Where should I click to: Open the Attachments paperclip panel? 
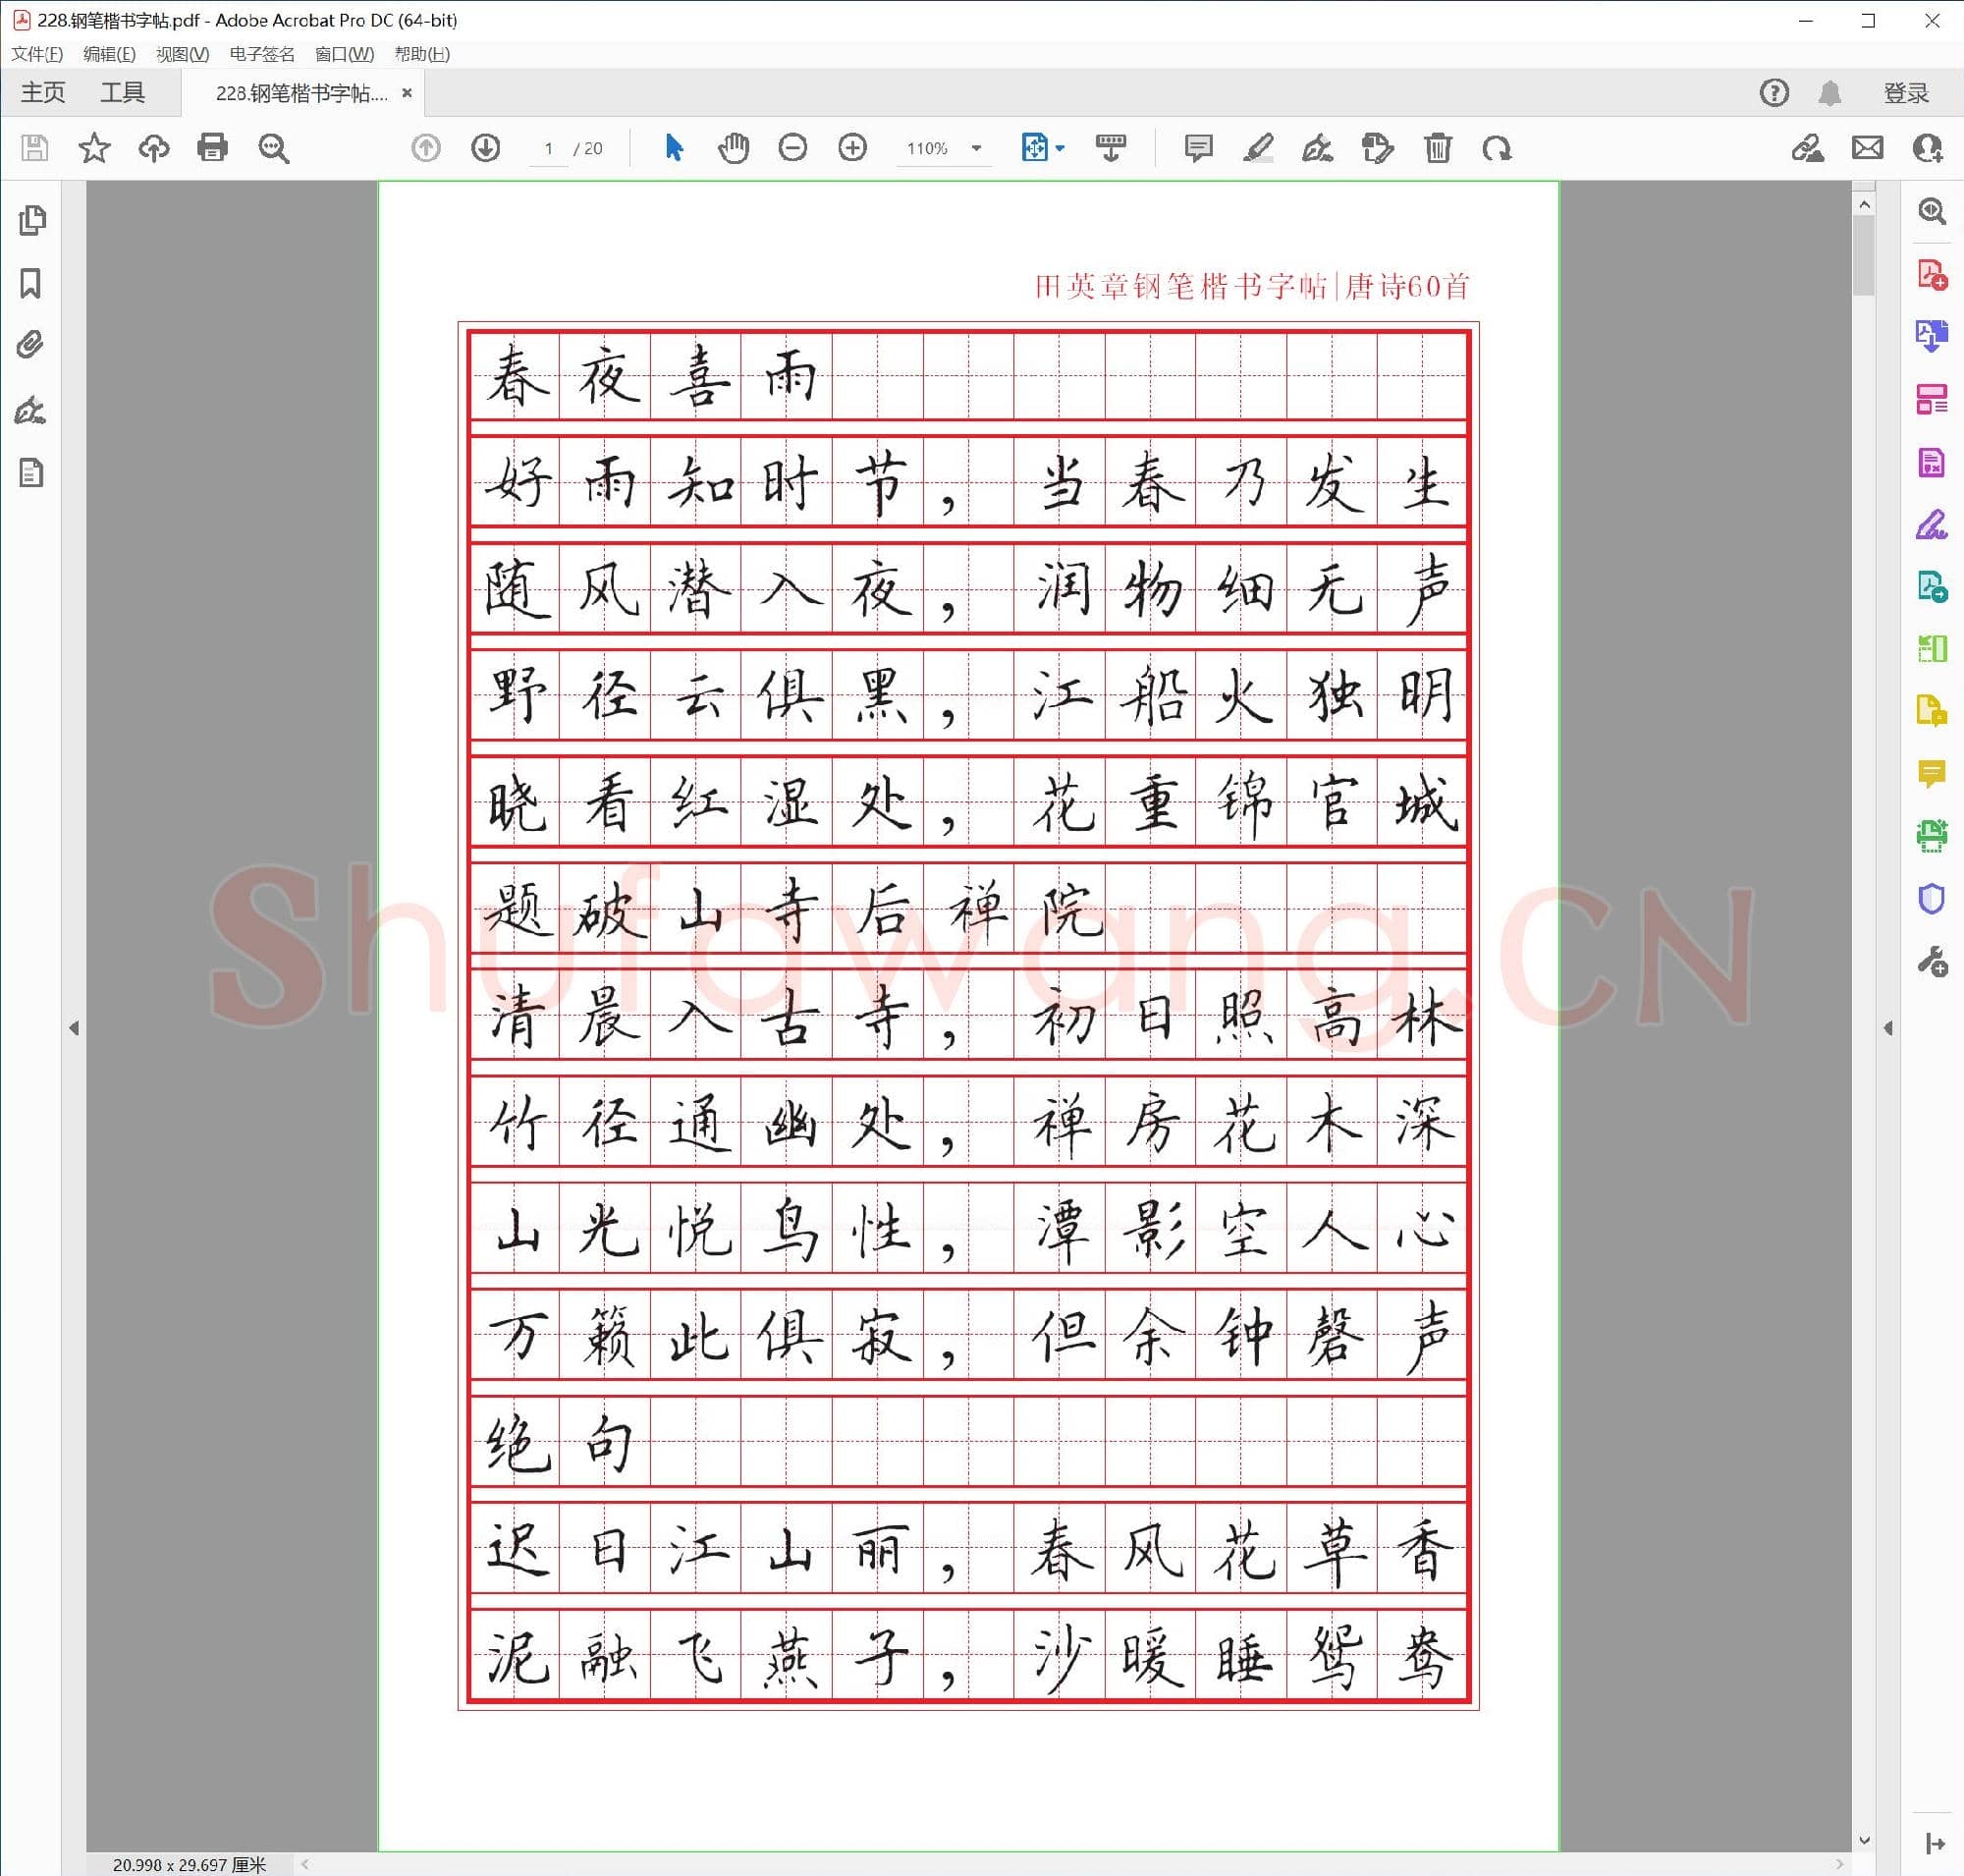pyautogui.click(x=31, y=346)
